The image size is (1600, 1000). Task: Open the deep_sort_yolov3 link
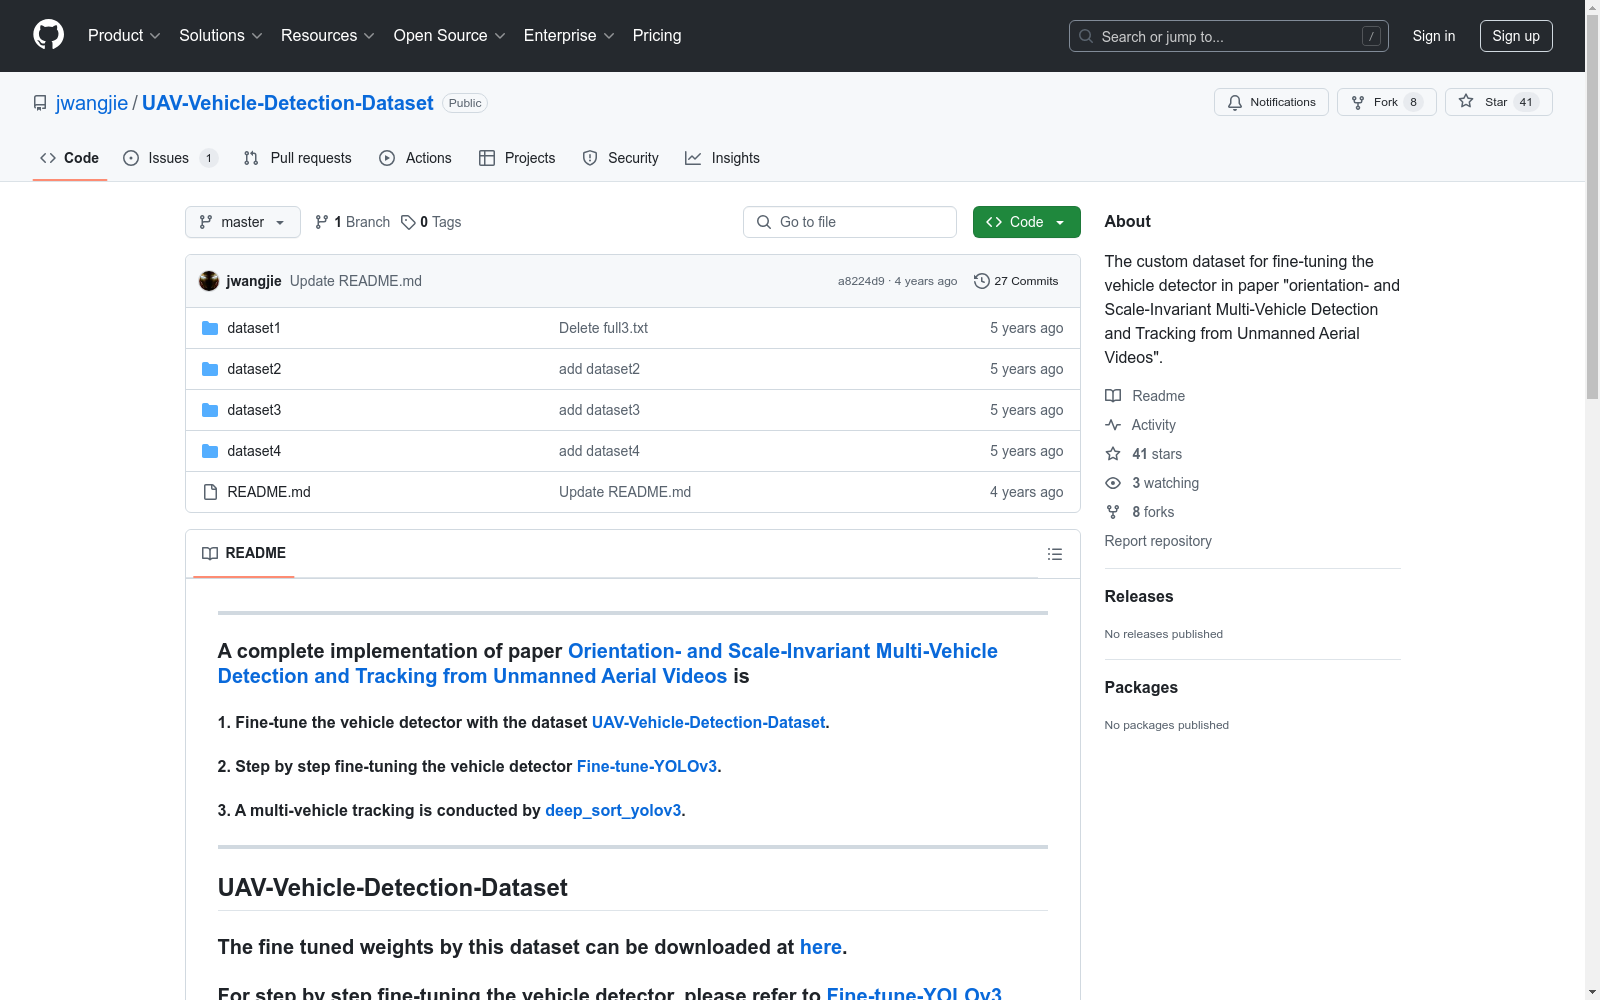613,810
